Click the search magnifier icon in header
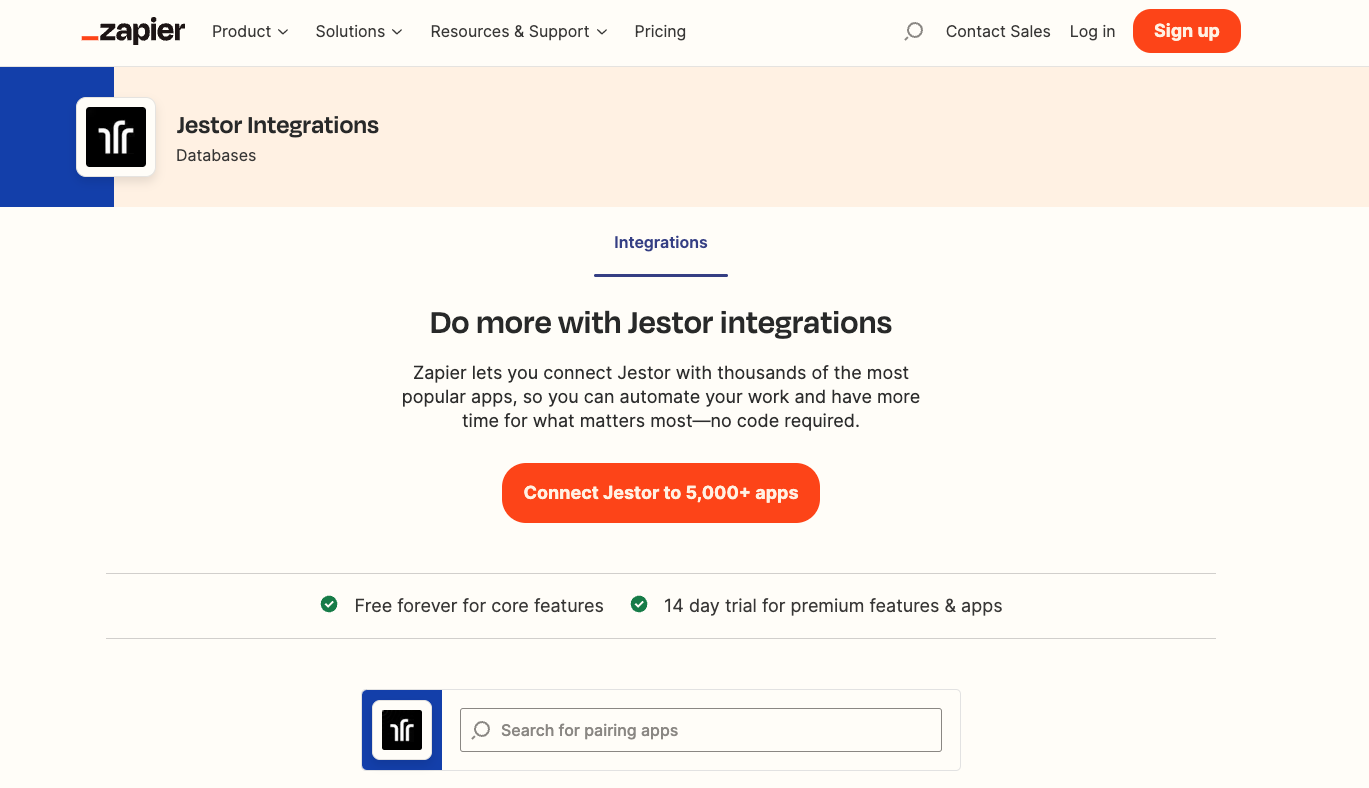 pyautogui.click(x=913, y=32)
